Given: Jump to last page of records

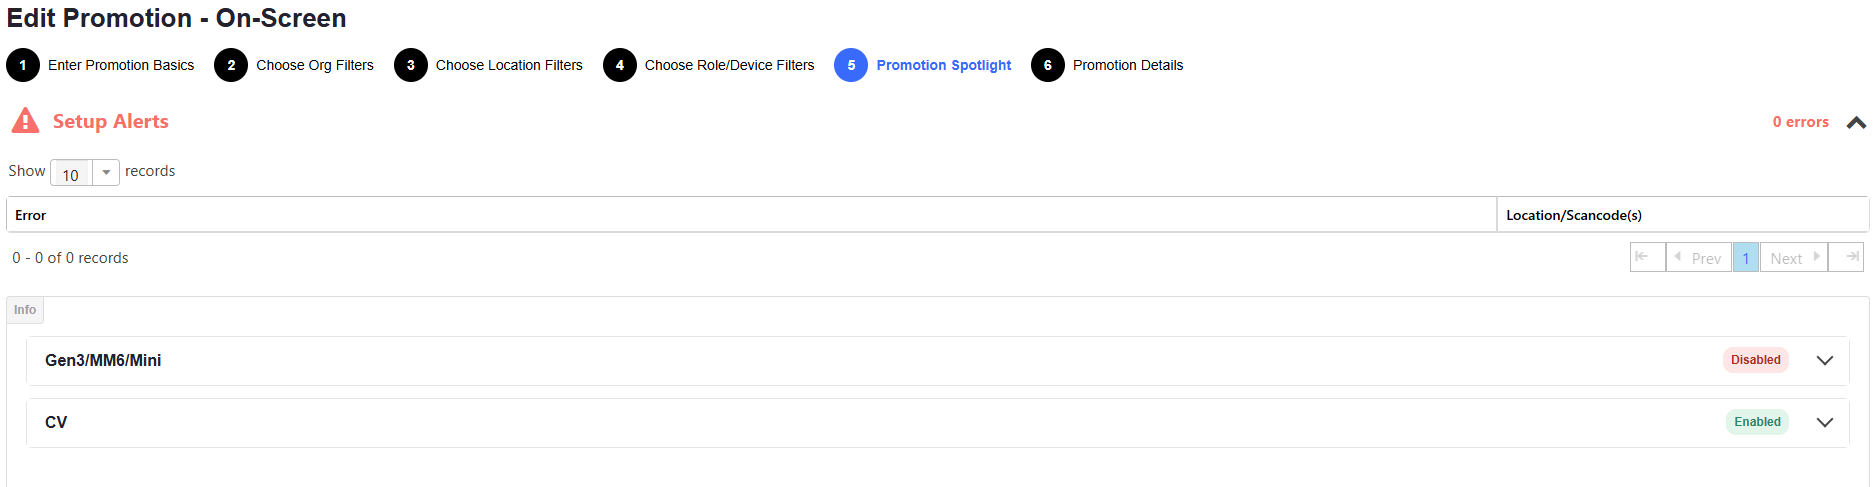Looking at the screenshot, I should (1846, 257).
